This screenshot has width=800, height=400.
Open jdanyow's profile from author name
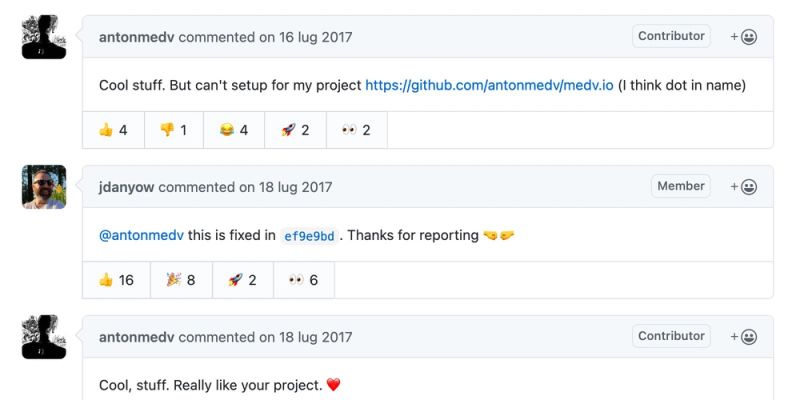(126, 187)
